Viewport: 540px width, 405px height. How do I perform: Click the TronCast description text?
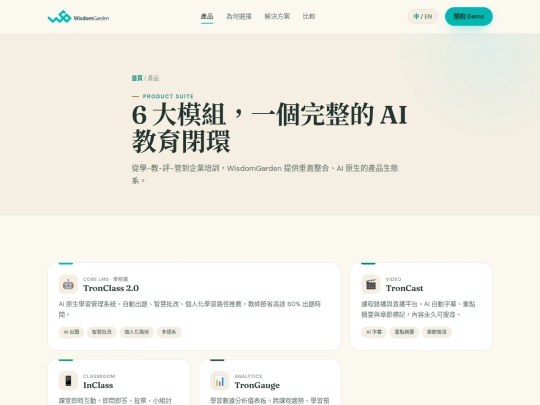(418, 309)
